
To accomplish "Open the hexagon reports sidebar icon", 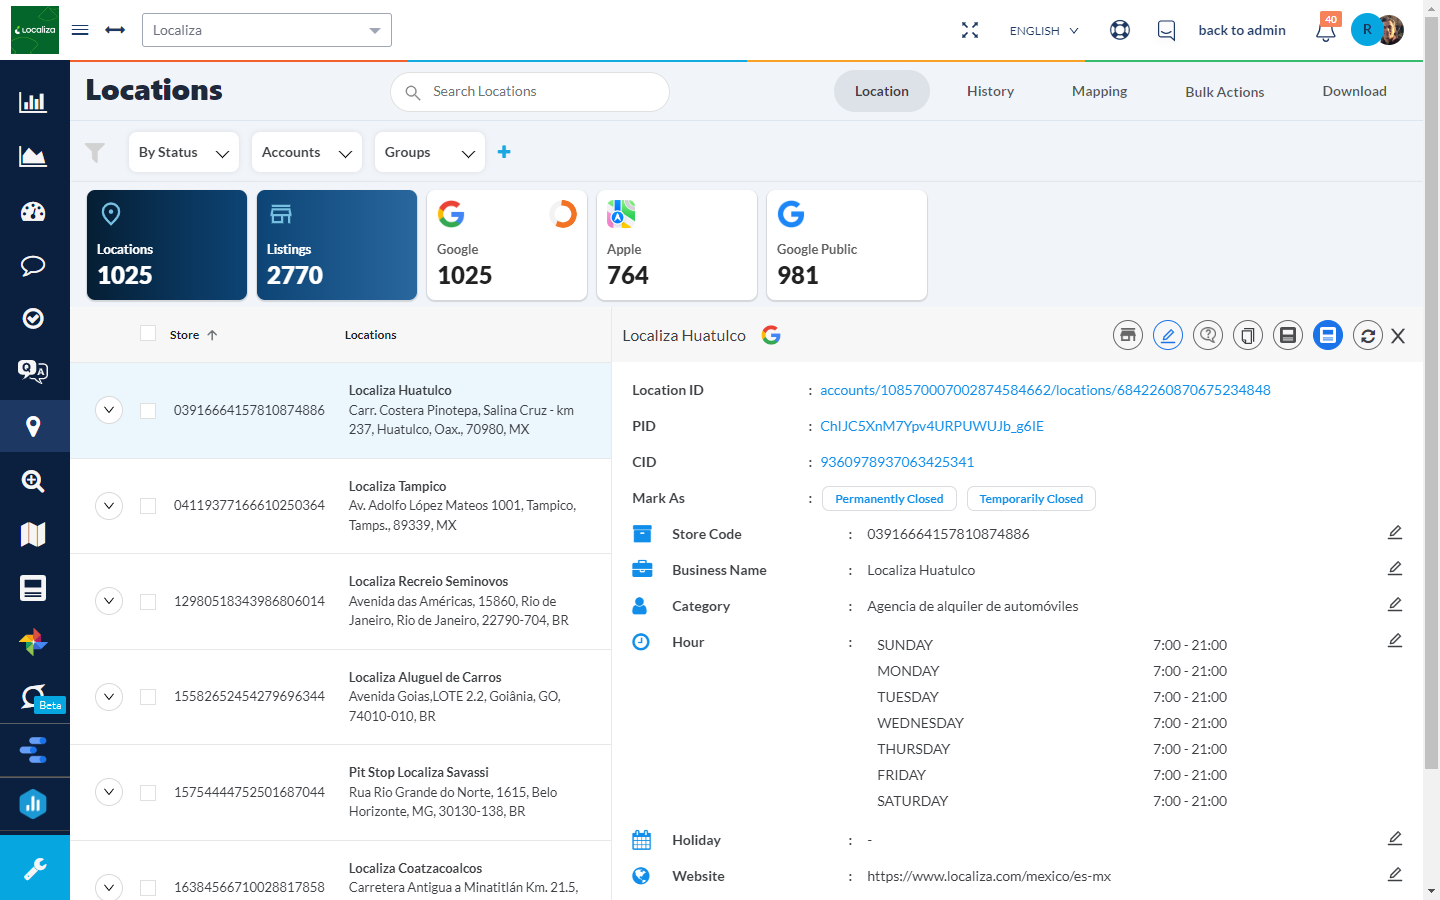I will [33, 804].
